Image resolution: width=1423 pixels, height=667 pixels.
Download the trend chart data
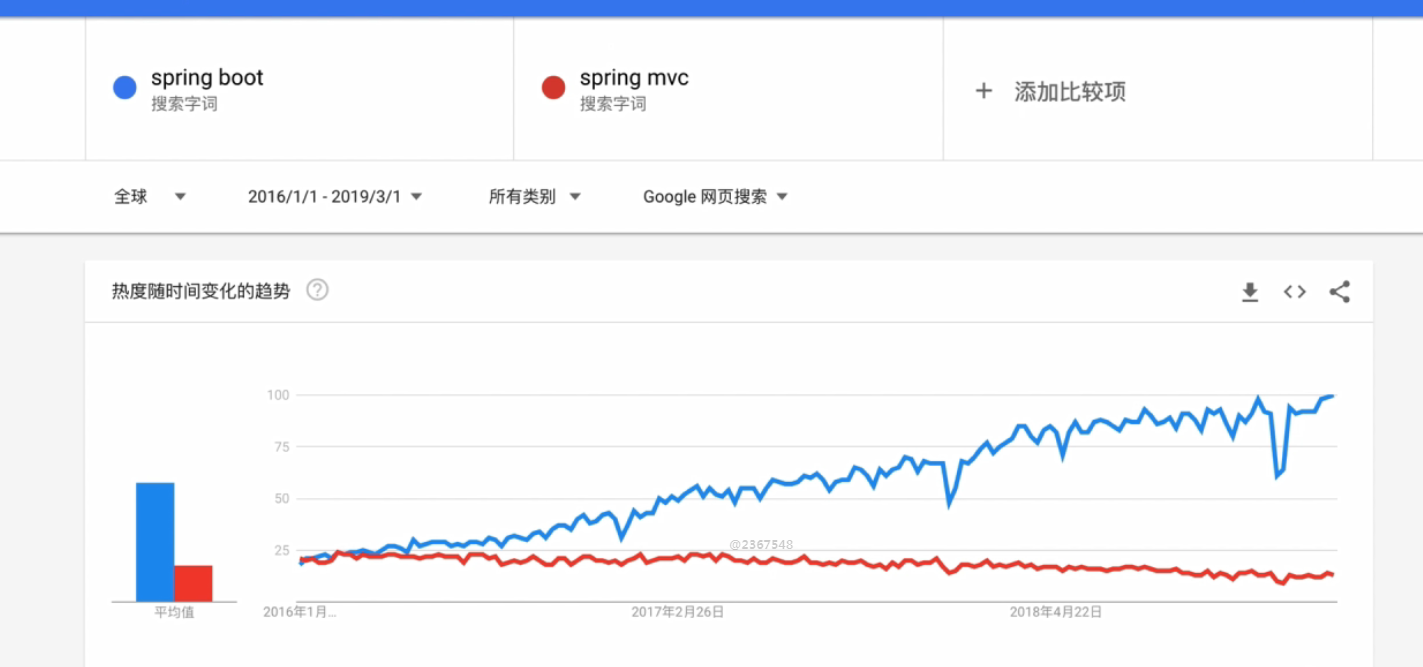click(x=1249, y=292)
